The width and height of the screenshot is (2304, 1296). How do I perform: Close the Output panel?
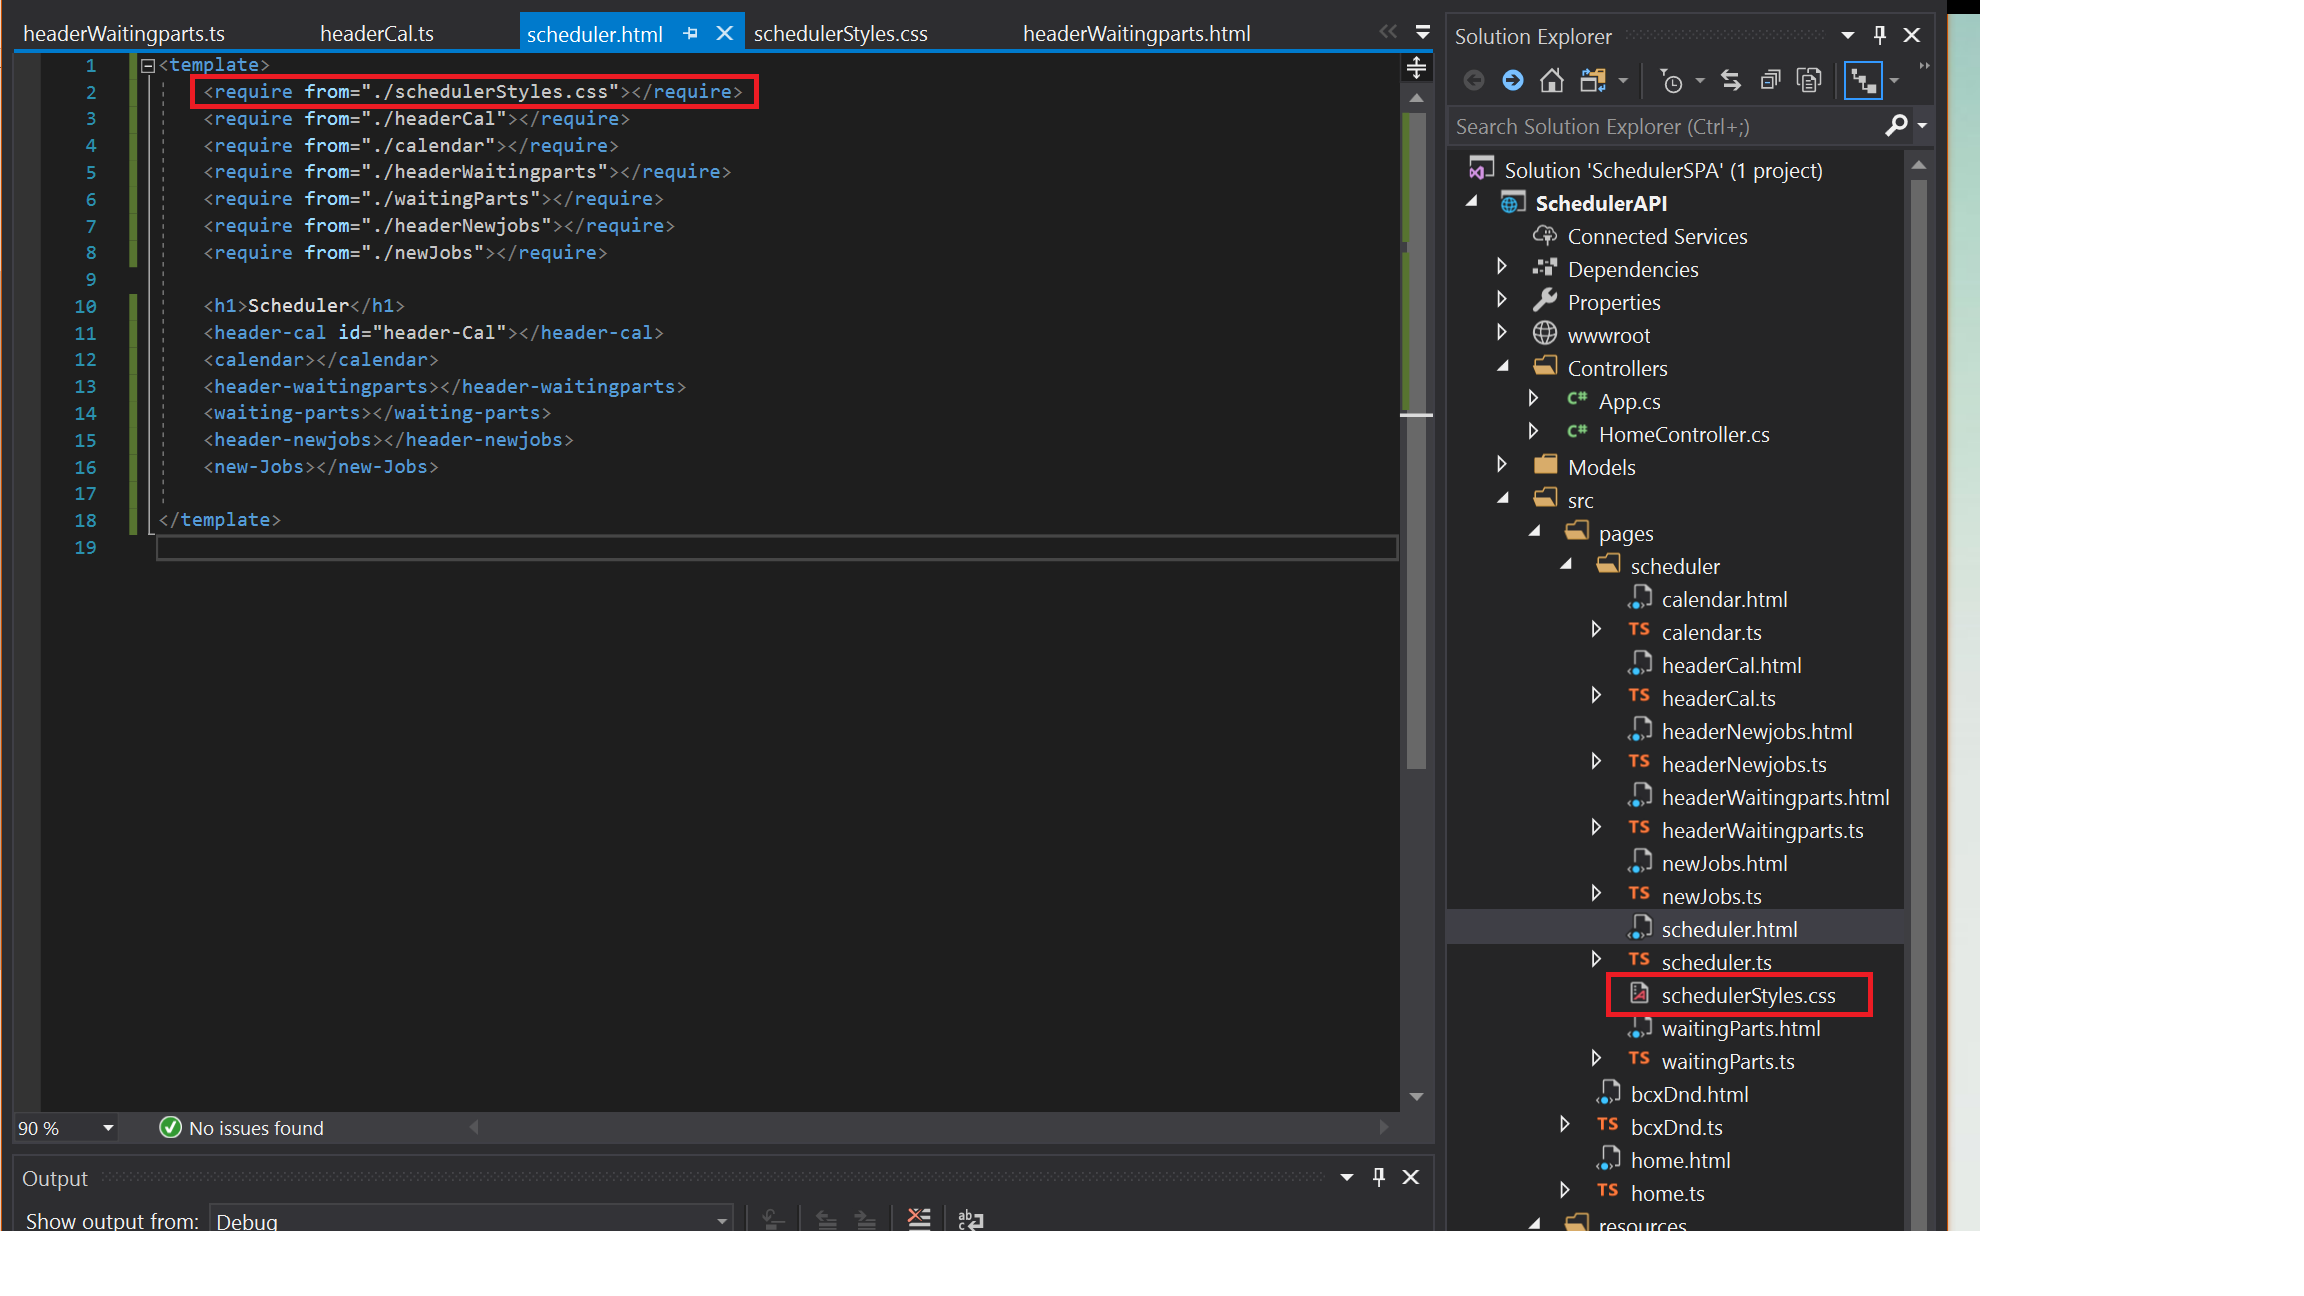[1410, 1177]
